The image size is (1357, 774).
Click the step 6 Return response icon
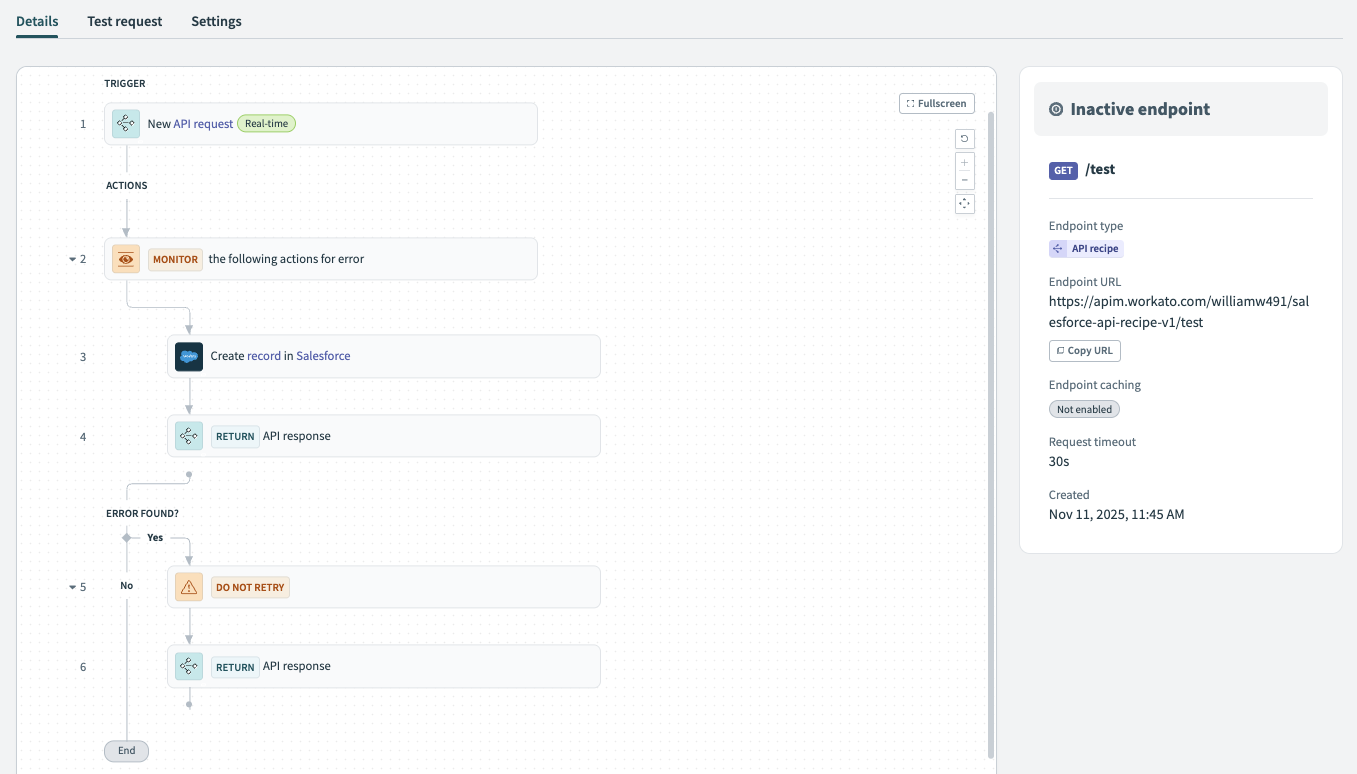189,667
